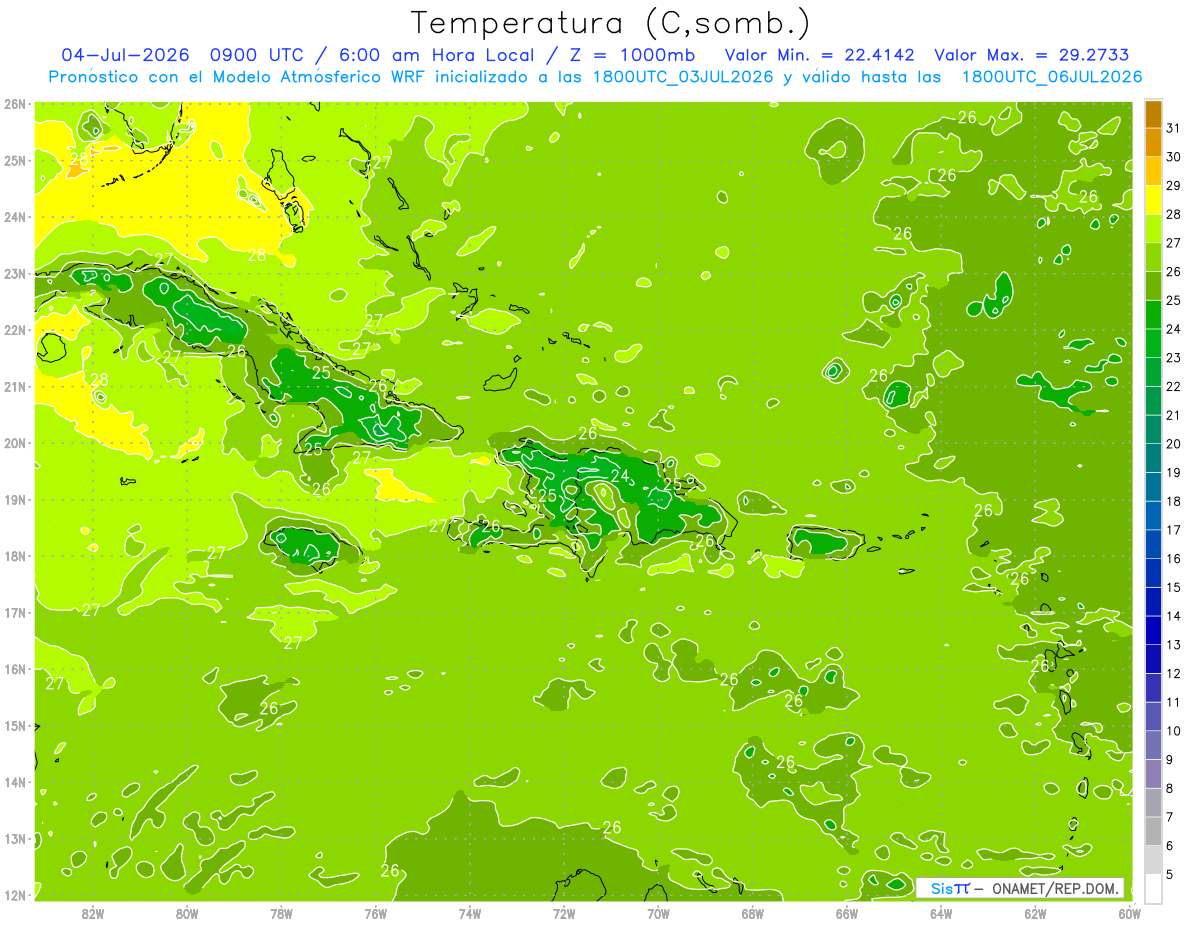The width and height of the screenshot is (1200, 927).
Task: Click the "68W" longitude axis label
Action: point(753,913)
